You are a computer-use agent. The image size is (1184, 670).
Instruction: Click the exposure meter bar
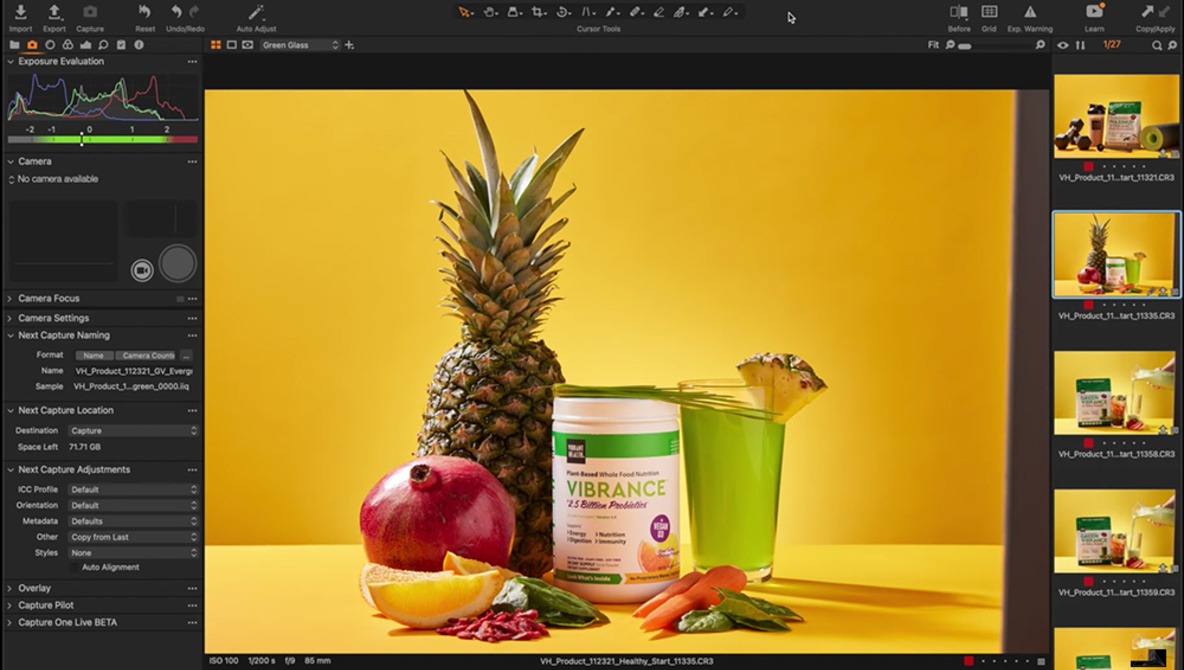click(x=103, y=140)
